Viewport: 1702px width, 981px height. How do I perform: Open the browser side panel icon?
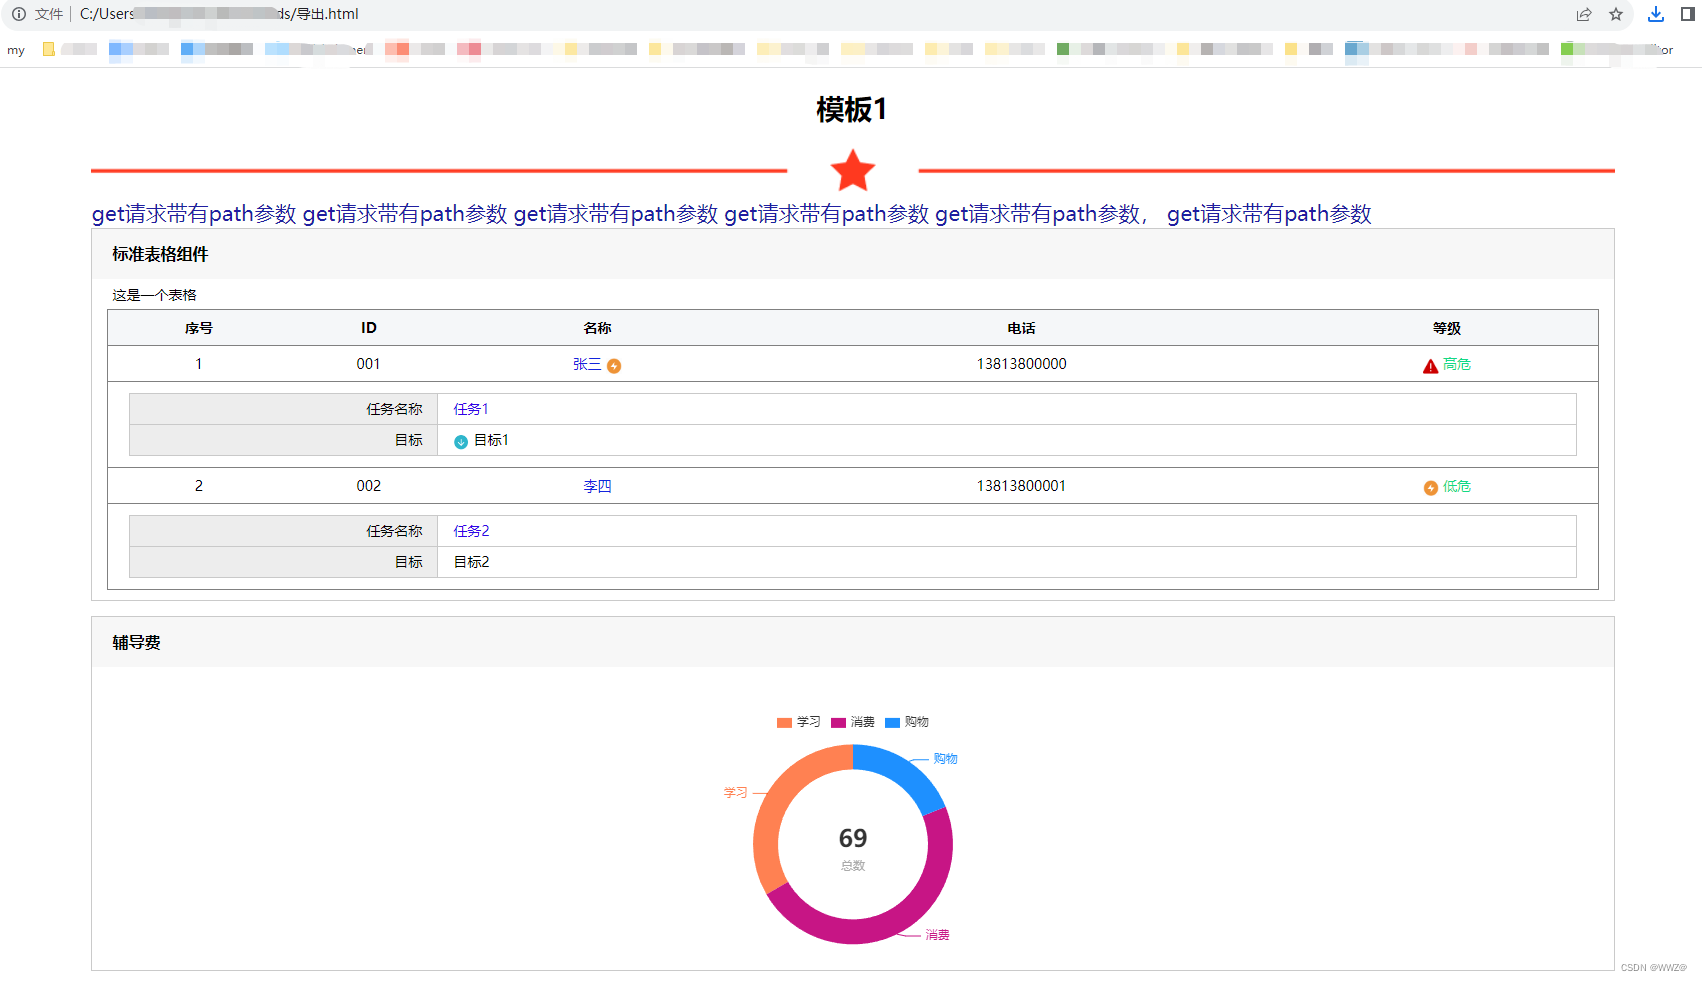tap(1688, 14)
